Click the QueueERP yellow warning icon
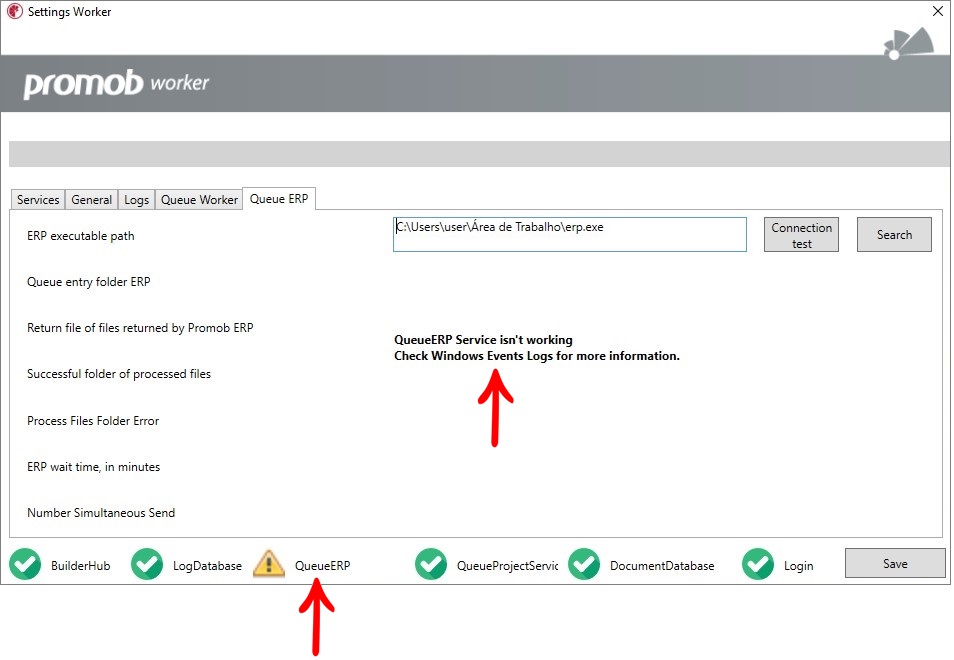 [268, 563]
